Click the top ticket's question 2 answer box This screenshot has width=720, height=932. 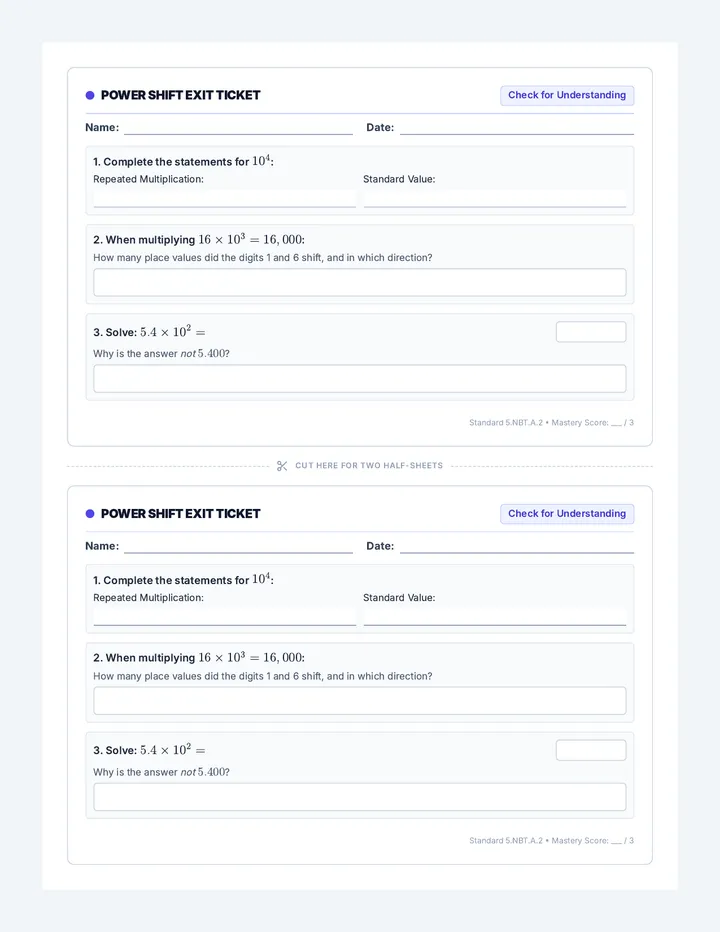[360, 282]
